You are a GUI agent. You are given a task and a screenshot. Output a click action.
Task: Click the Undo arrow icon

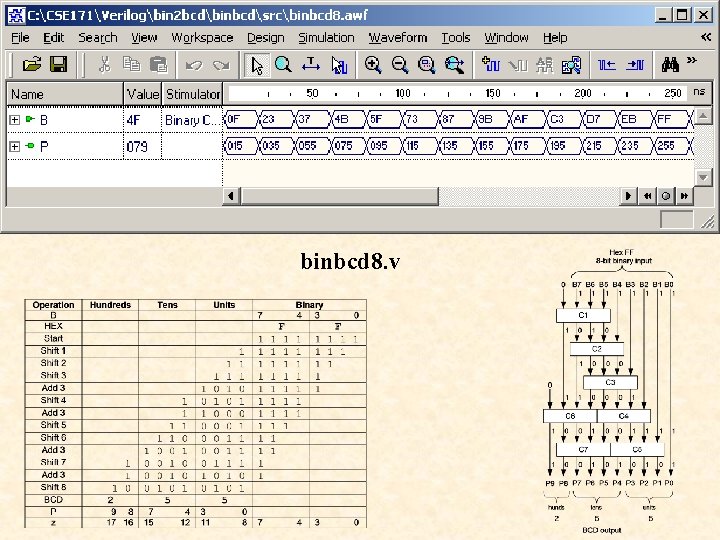coord(193,65)
